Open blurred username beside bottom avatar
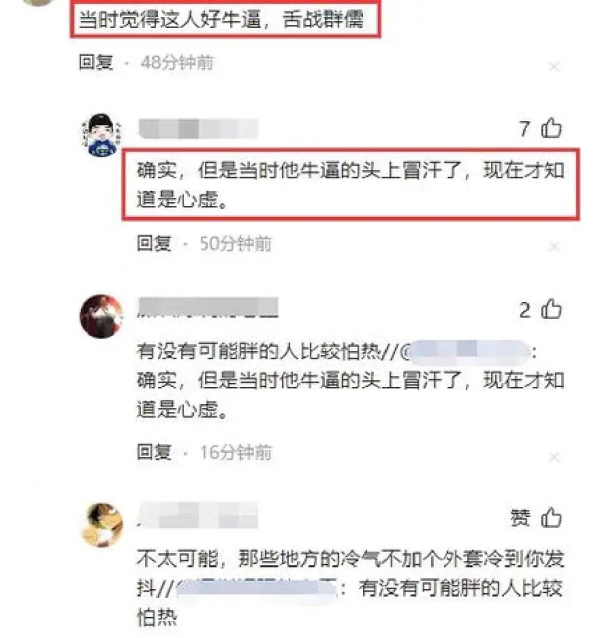This screenshot has height=638, width=600. 198,516
